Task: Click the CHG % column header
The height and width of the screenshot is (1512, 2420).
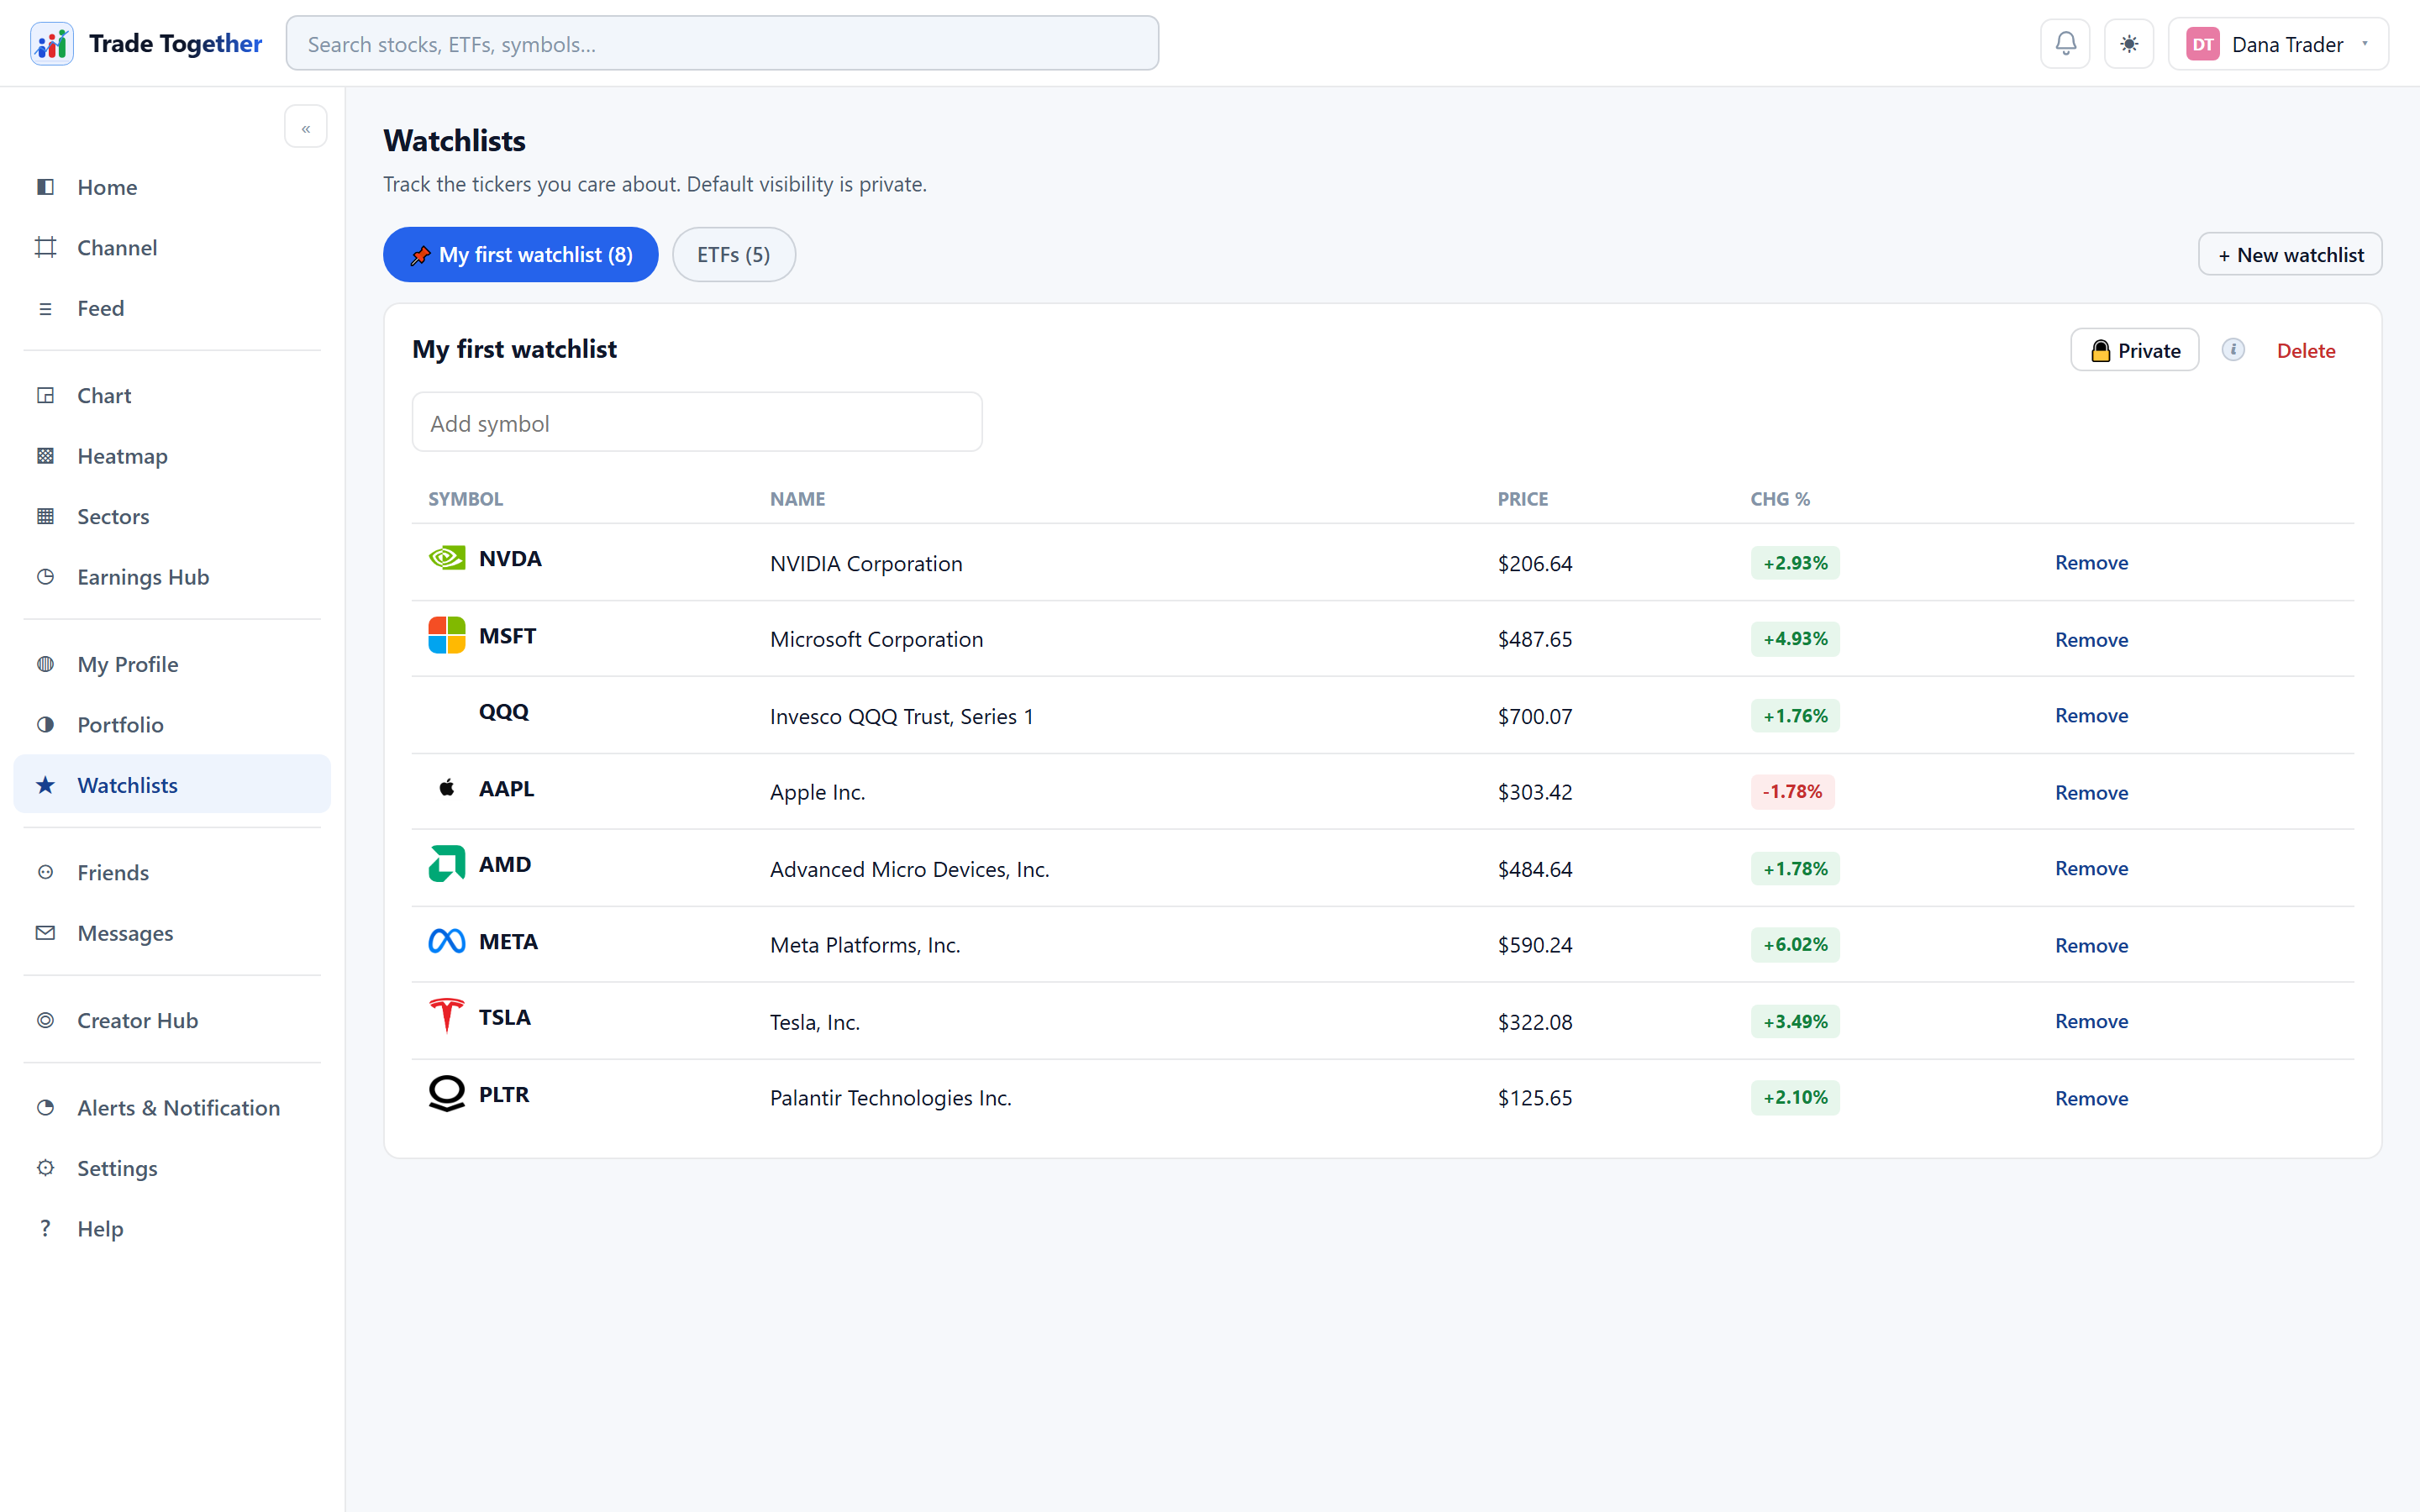Action: [1780, 499]
